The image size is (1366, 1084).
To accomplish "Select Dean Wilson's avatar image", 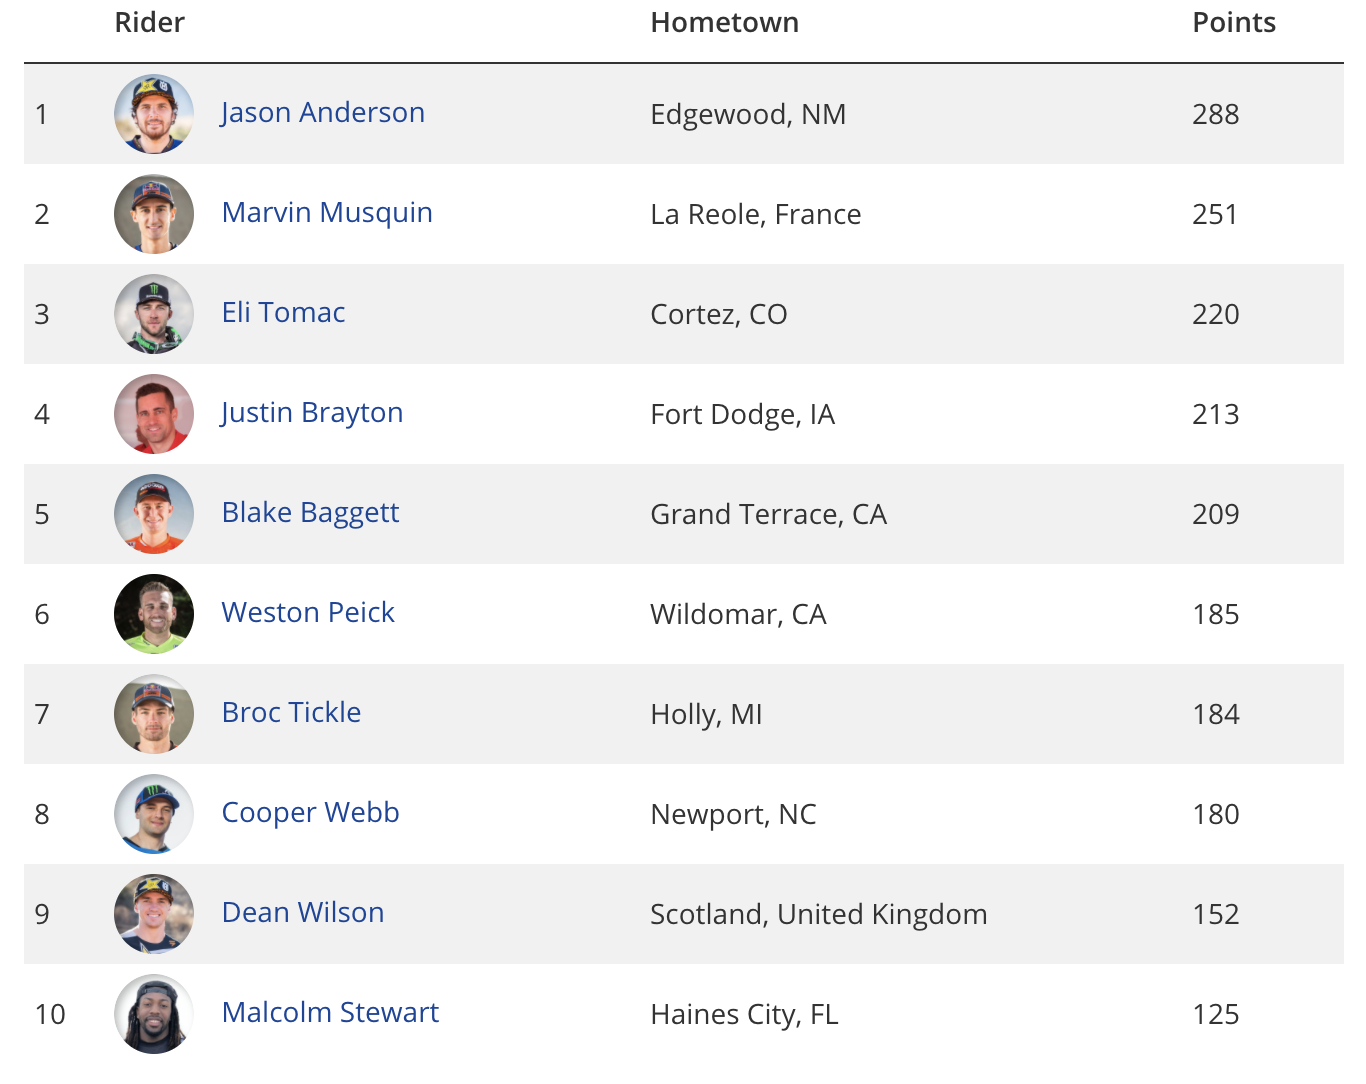I will pos(154,914).
